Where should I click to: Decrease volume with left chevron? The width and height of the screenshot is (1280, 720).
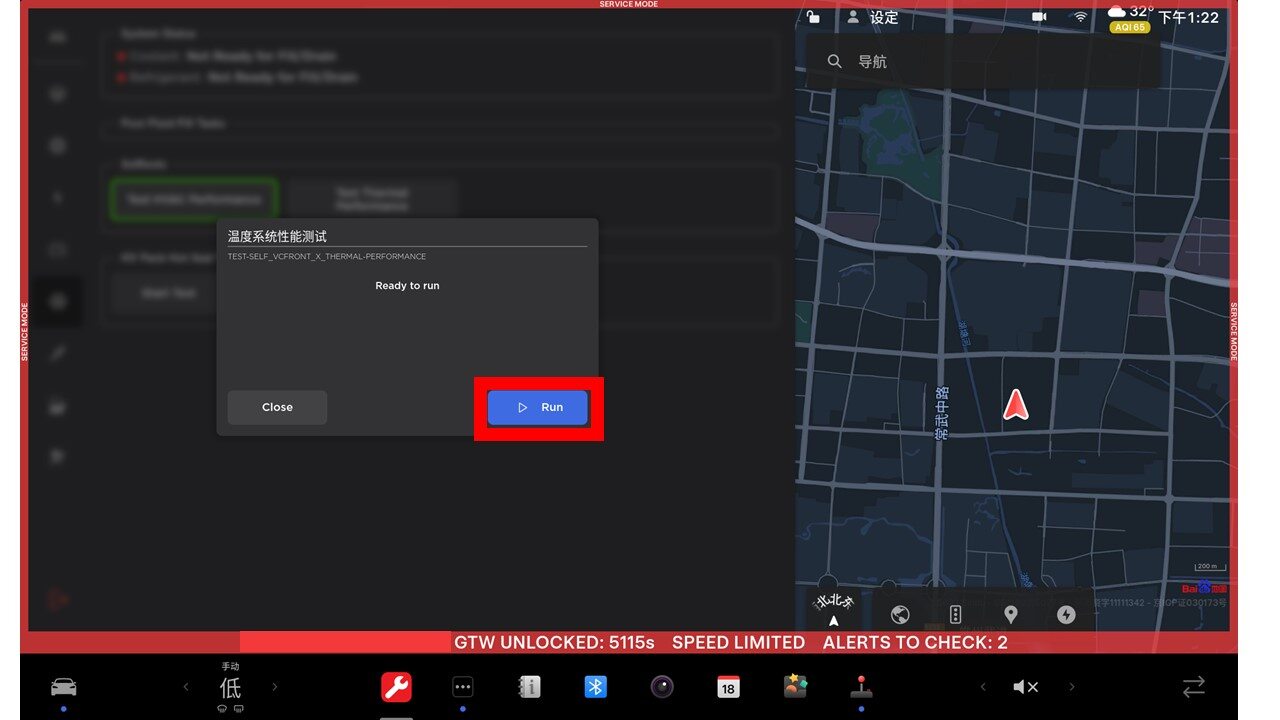(983, 687)
